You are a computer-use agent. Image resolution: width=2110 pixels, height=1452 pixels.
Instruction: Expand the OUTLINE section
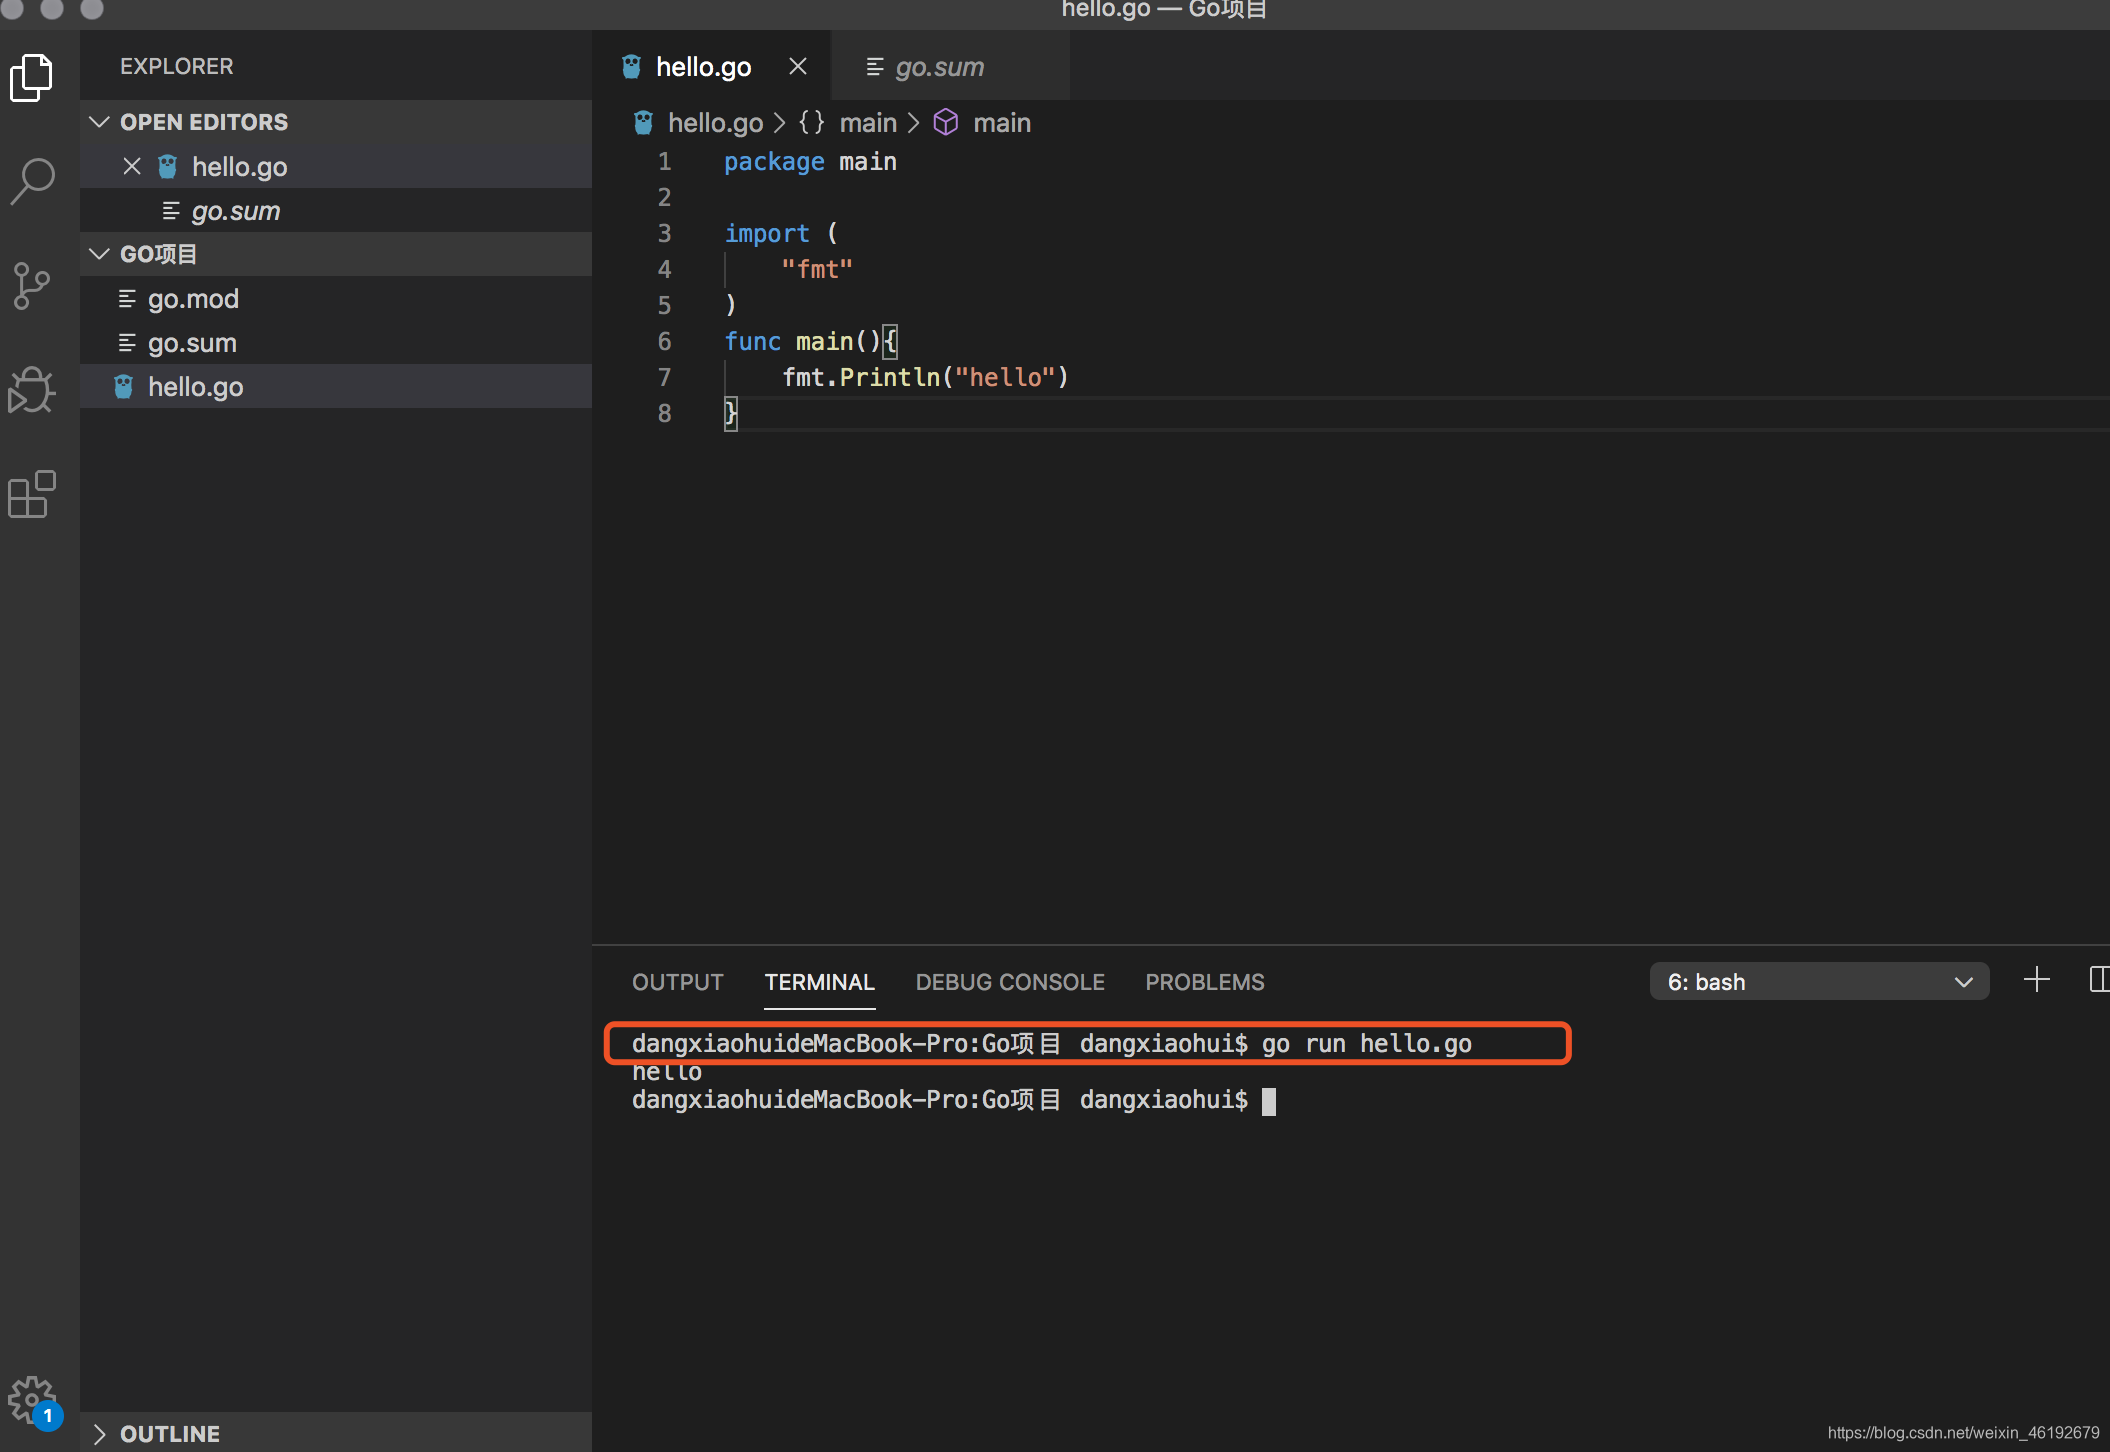click(x=335, y=1432)
